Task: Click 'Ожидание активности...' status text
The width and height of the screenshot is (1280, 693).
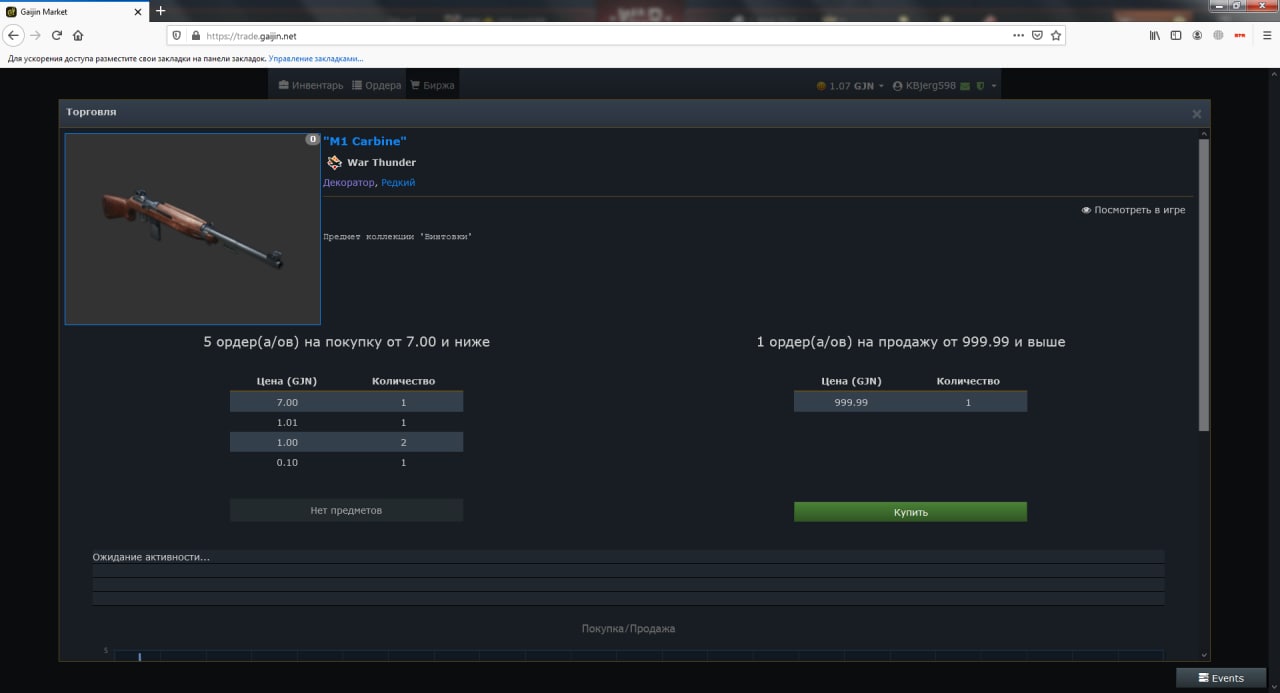Action: click(x=151, y=557)
